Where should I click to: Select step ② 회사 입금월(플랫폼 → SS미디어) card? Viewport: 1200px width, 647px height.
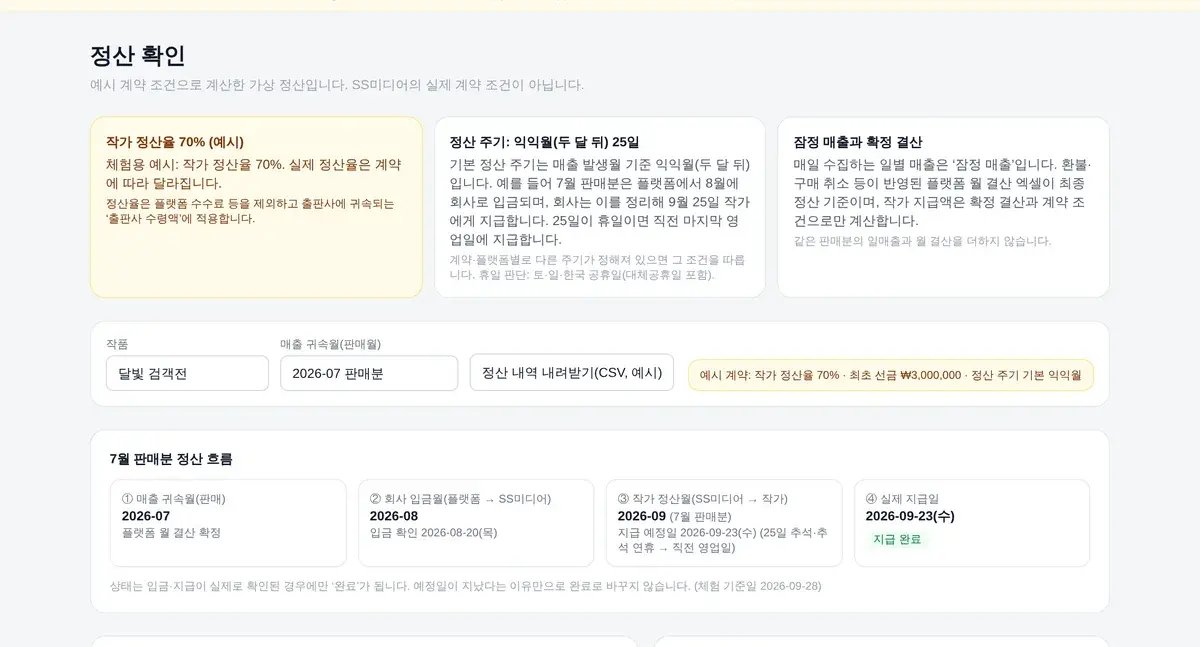coord(476,523)
